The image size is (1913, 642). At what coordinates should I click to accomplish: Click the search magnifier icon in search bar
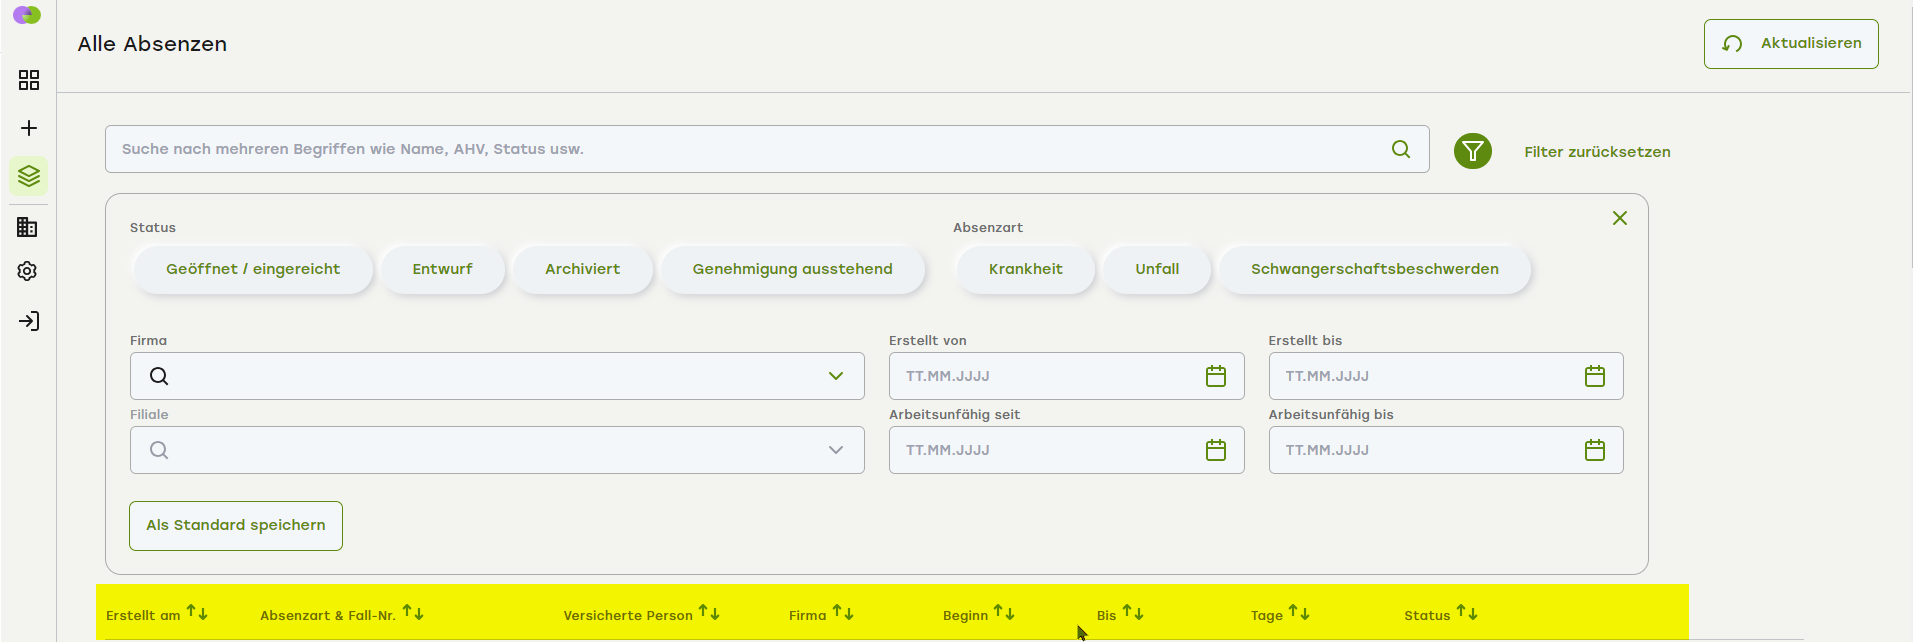tap(1400, 149)
